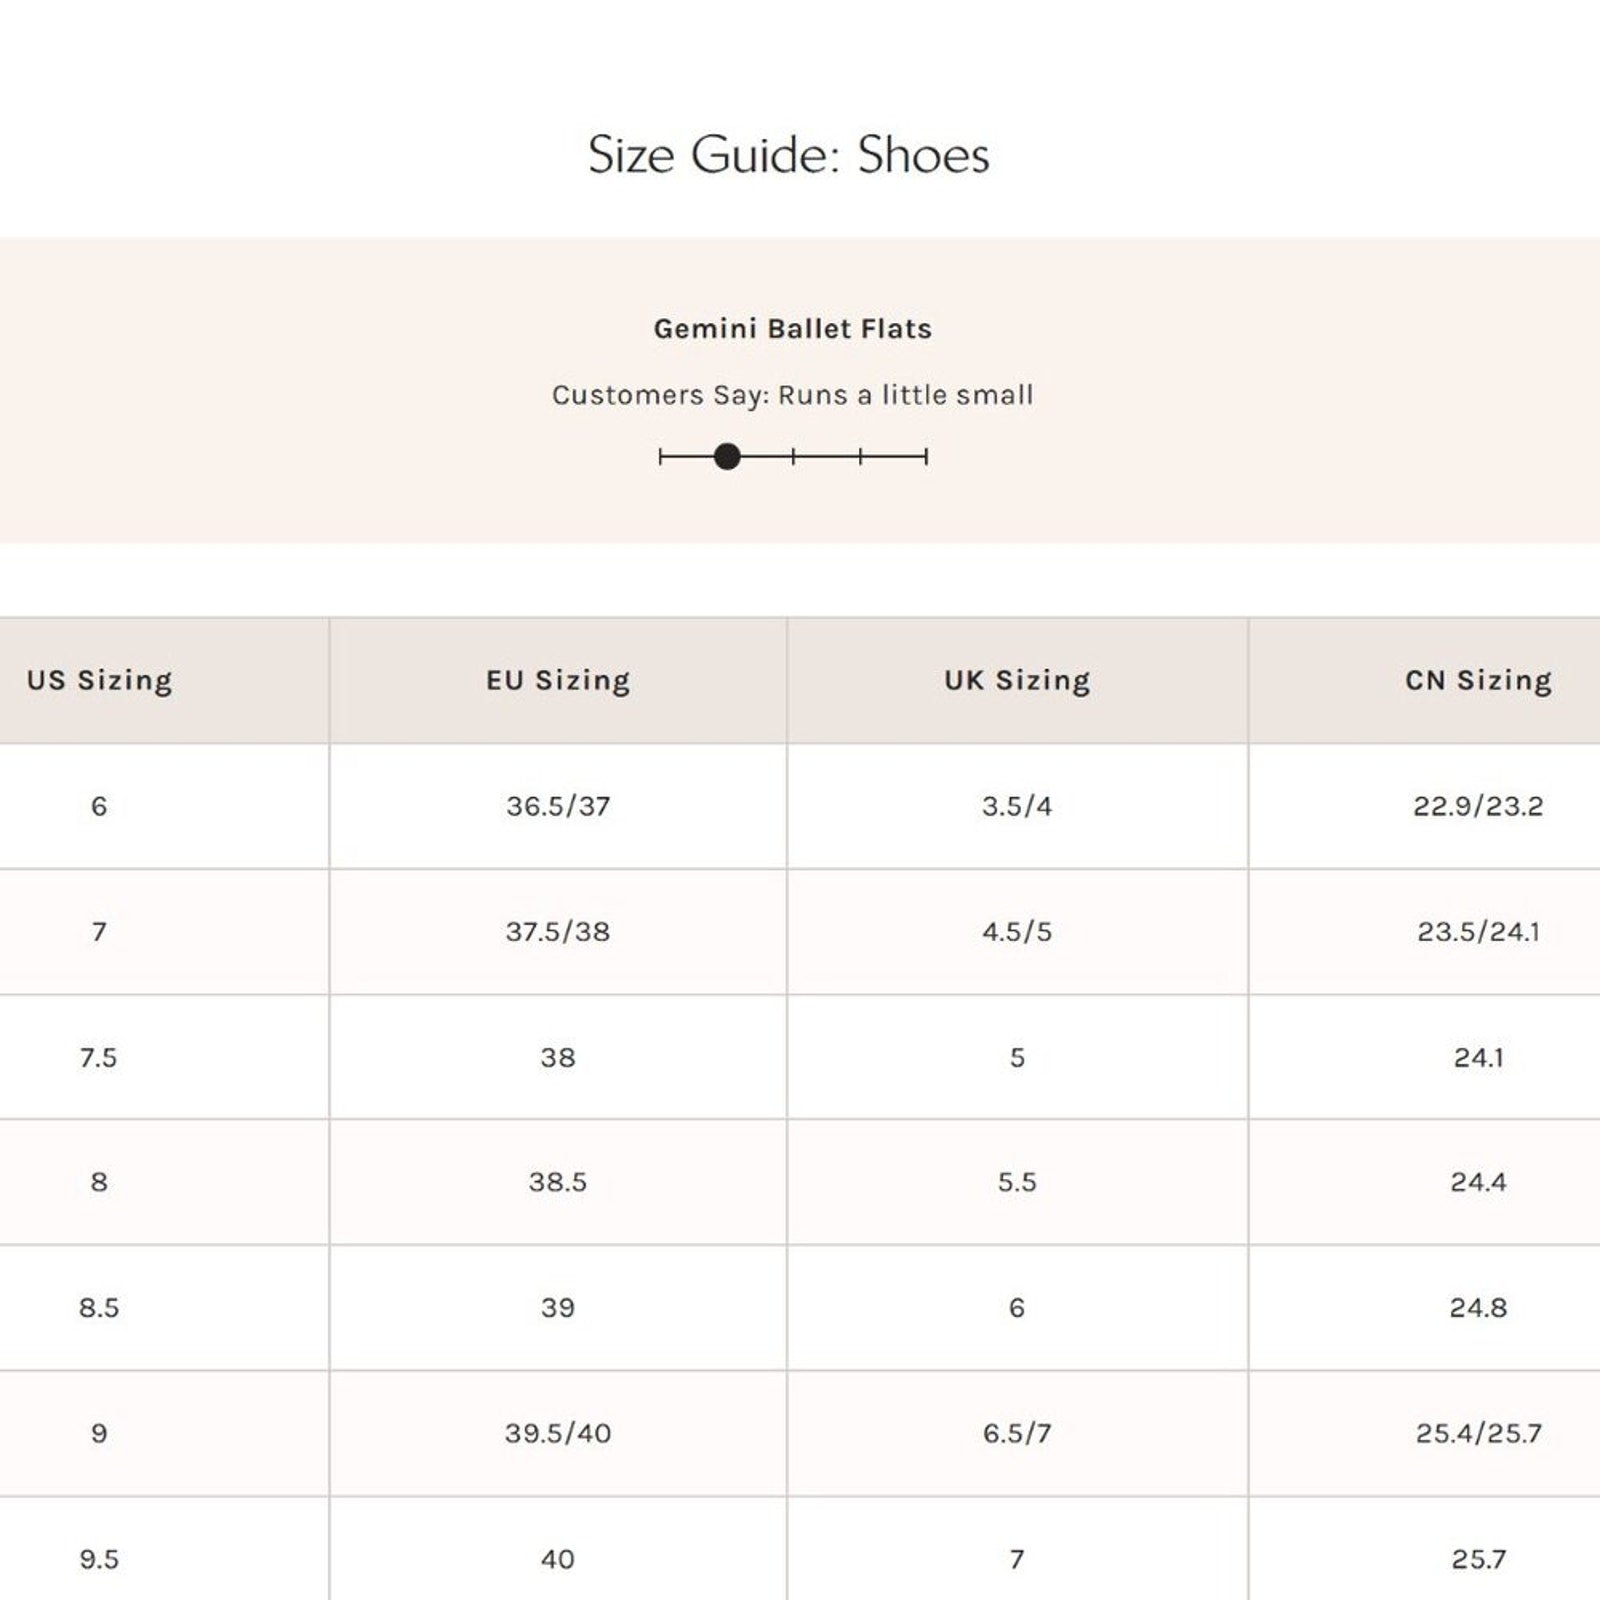Image resolution: width=1600 pixels, height=1600 pixels.
Task: Click UK size 6.5/7 cell
Action: [x=1017, y=1433]
